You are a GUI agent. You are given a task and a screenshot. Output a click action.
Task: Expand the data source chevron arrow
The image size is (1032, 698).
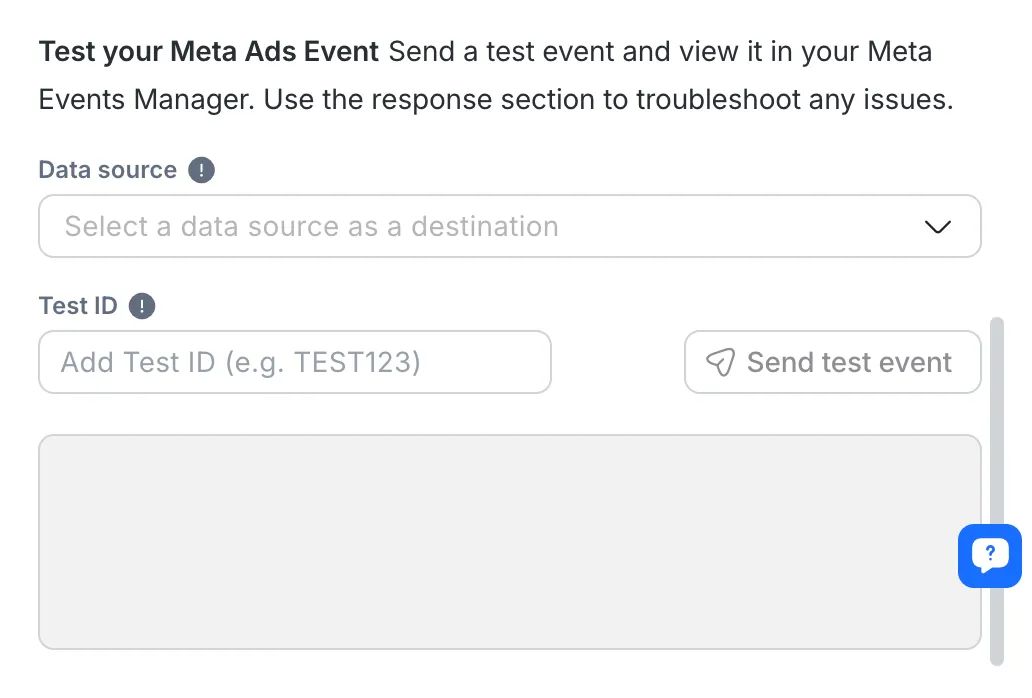point(937,227)
